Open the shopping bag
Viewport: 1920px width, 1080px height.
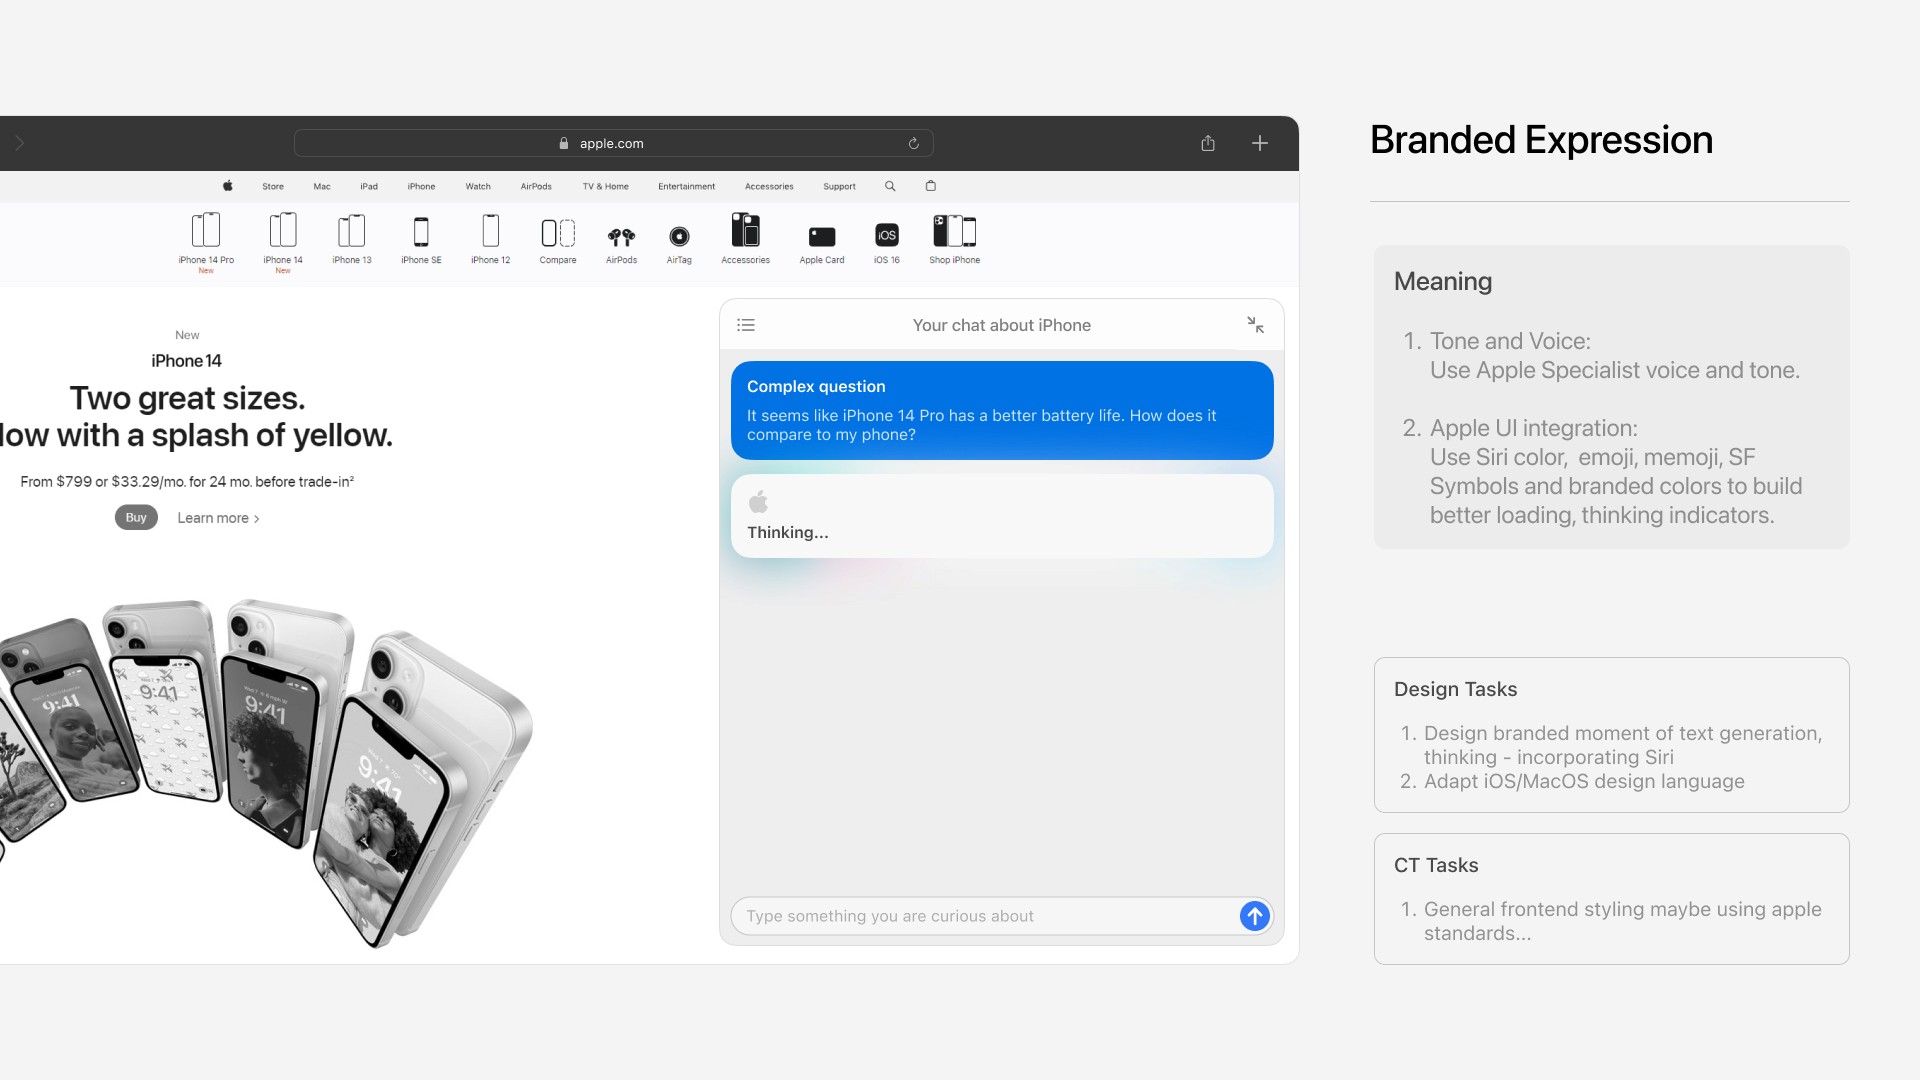(x=930, y=186)
